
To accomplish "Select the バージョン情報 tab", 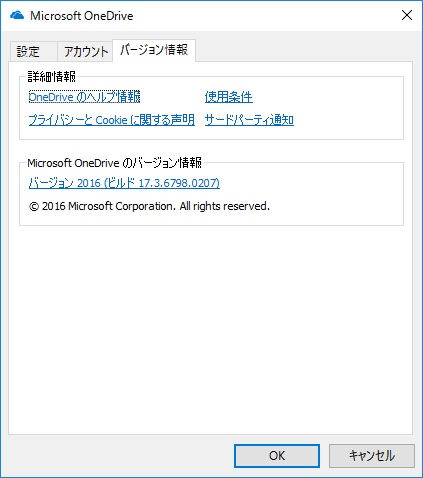I will (x=154, y=50).
